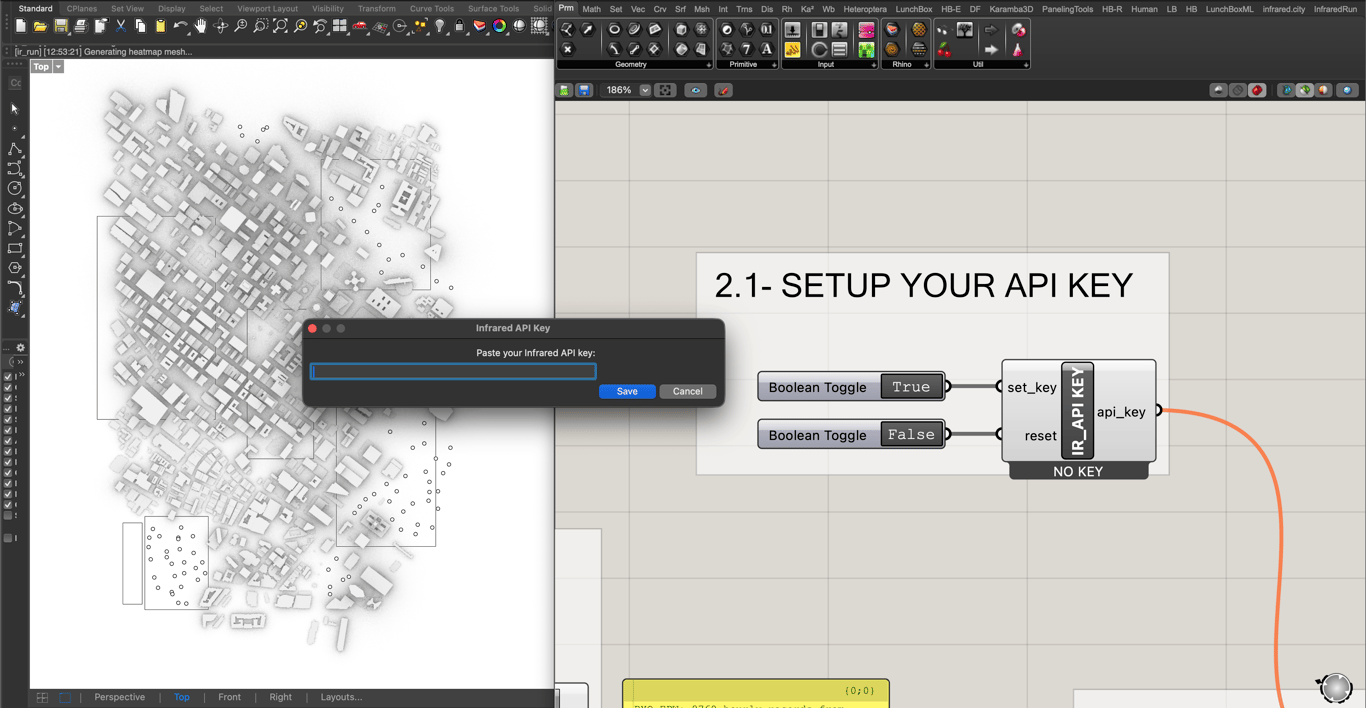
Task: Open the infrared.city component tab
Action: 1284,9
